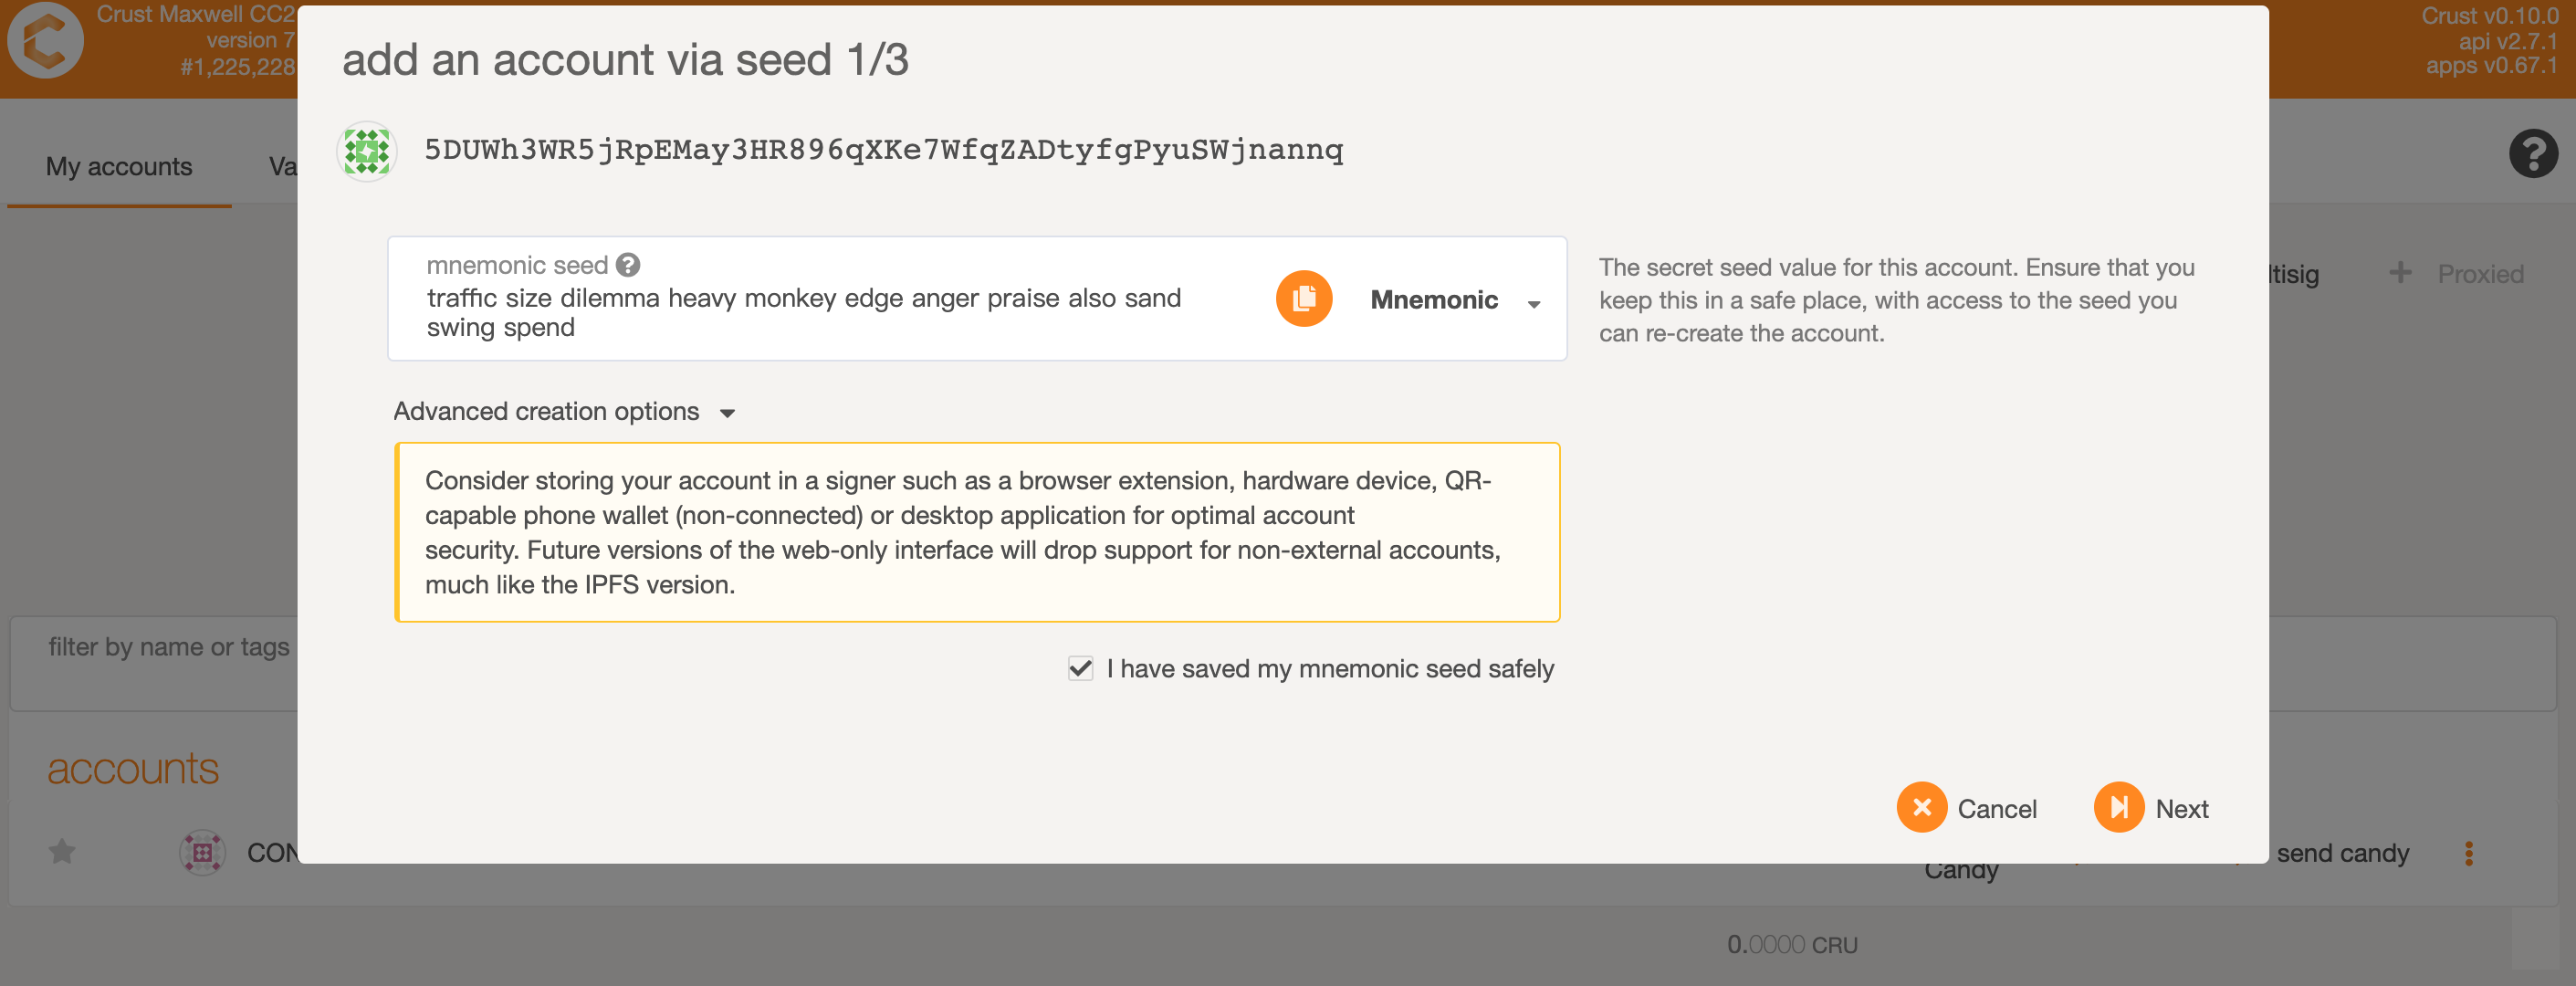Click the orange skip-forward icon for Next

coord(2118,807)
